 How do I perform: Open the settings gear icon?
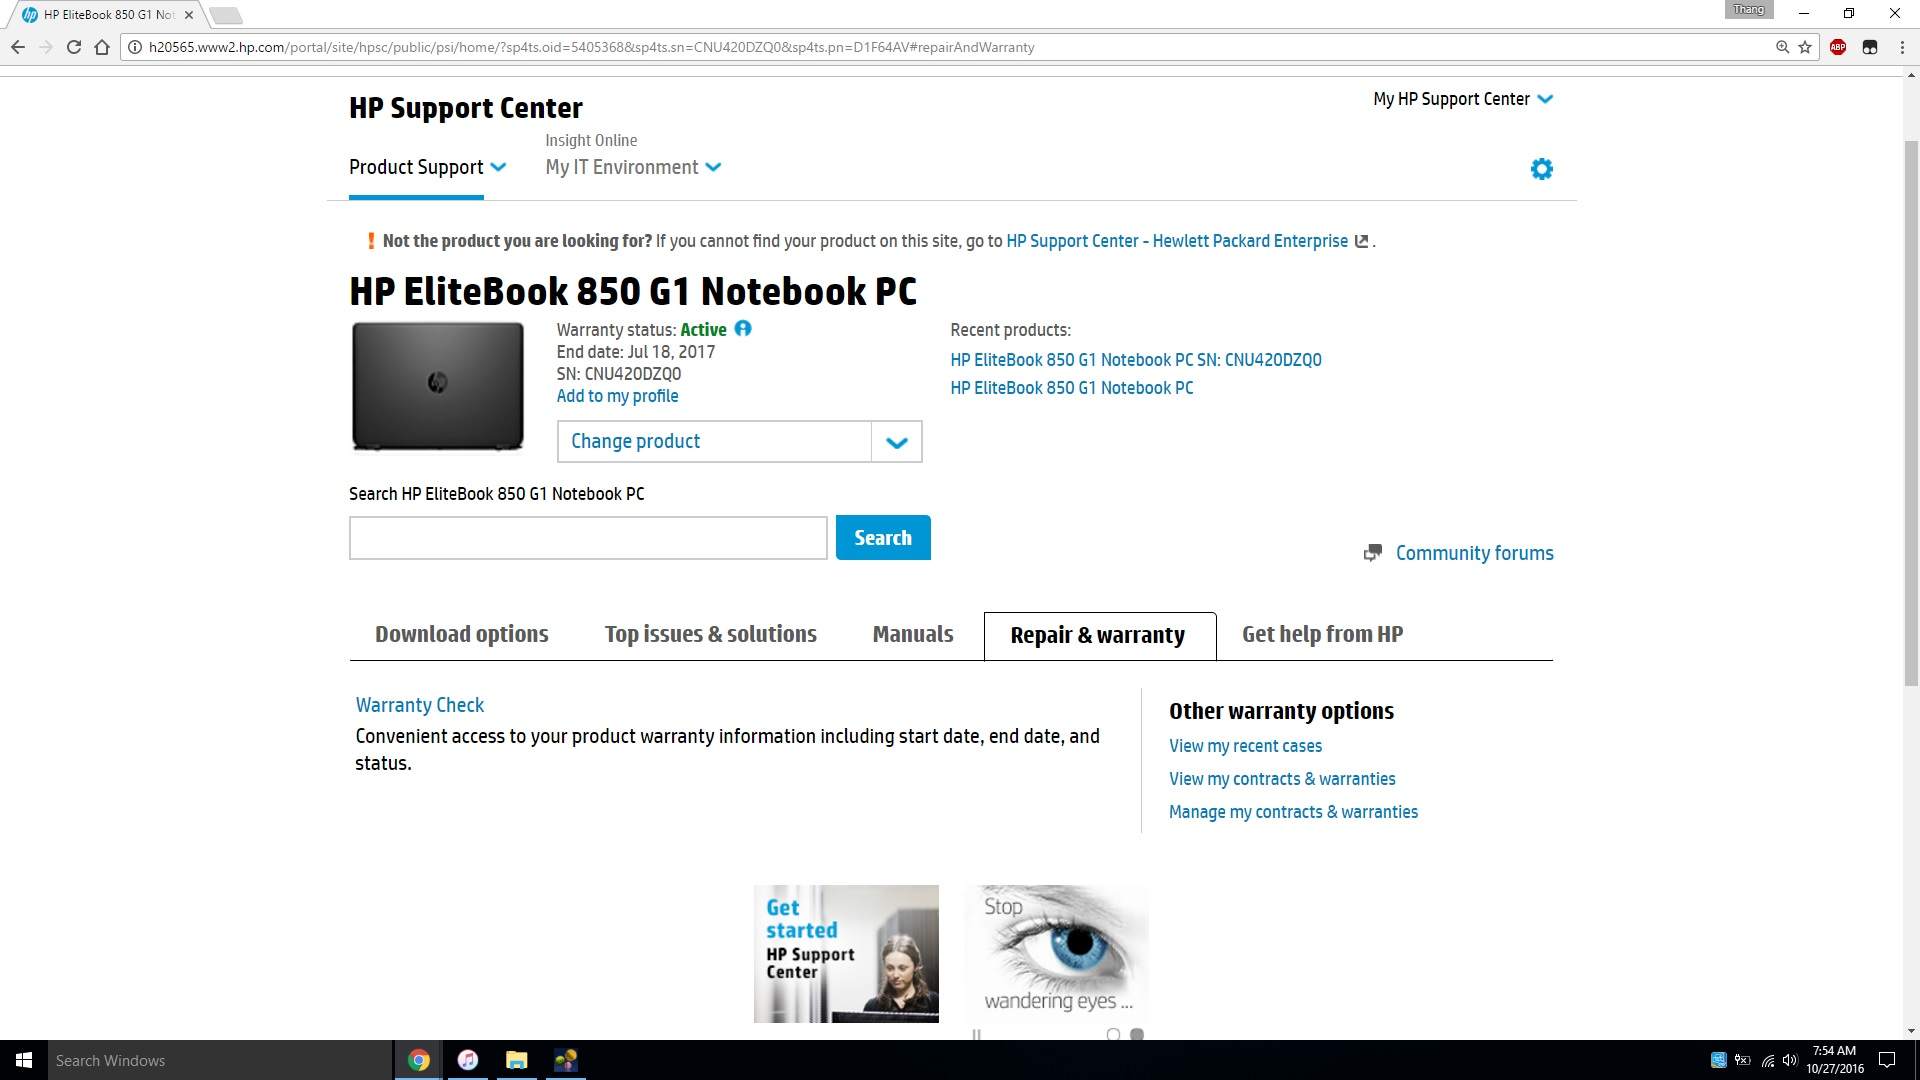tap(1541, 169)
